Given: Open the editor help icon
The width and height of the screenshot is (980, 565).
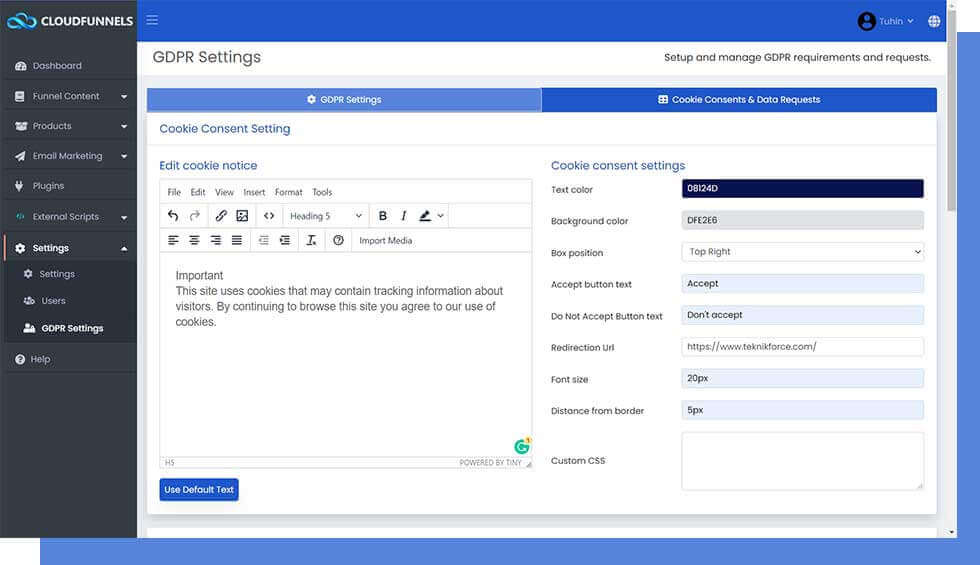Looking at the screenshot, I should (338, 240).
